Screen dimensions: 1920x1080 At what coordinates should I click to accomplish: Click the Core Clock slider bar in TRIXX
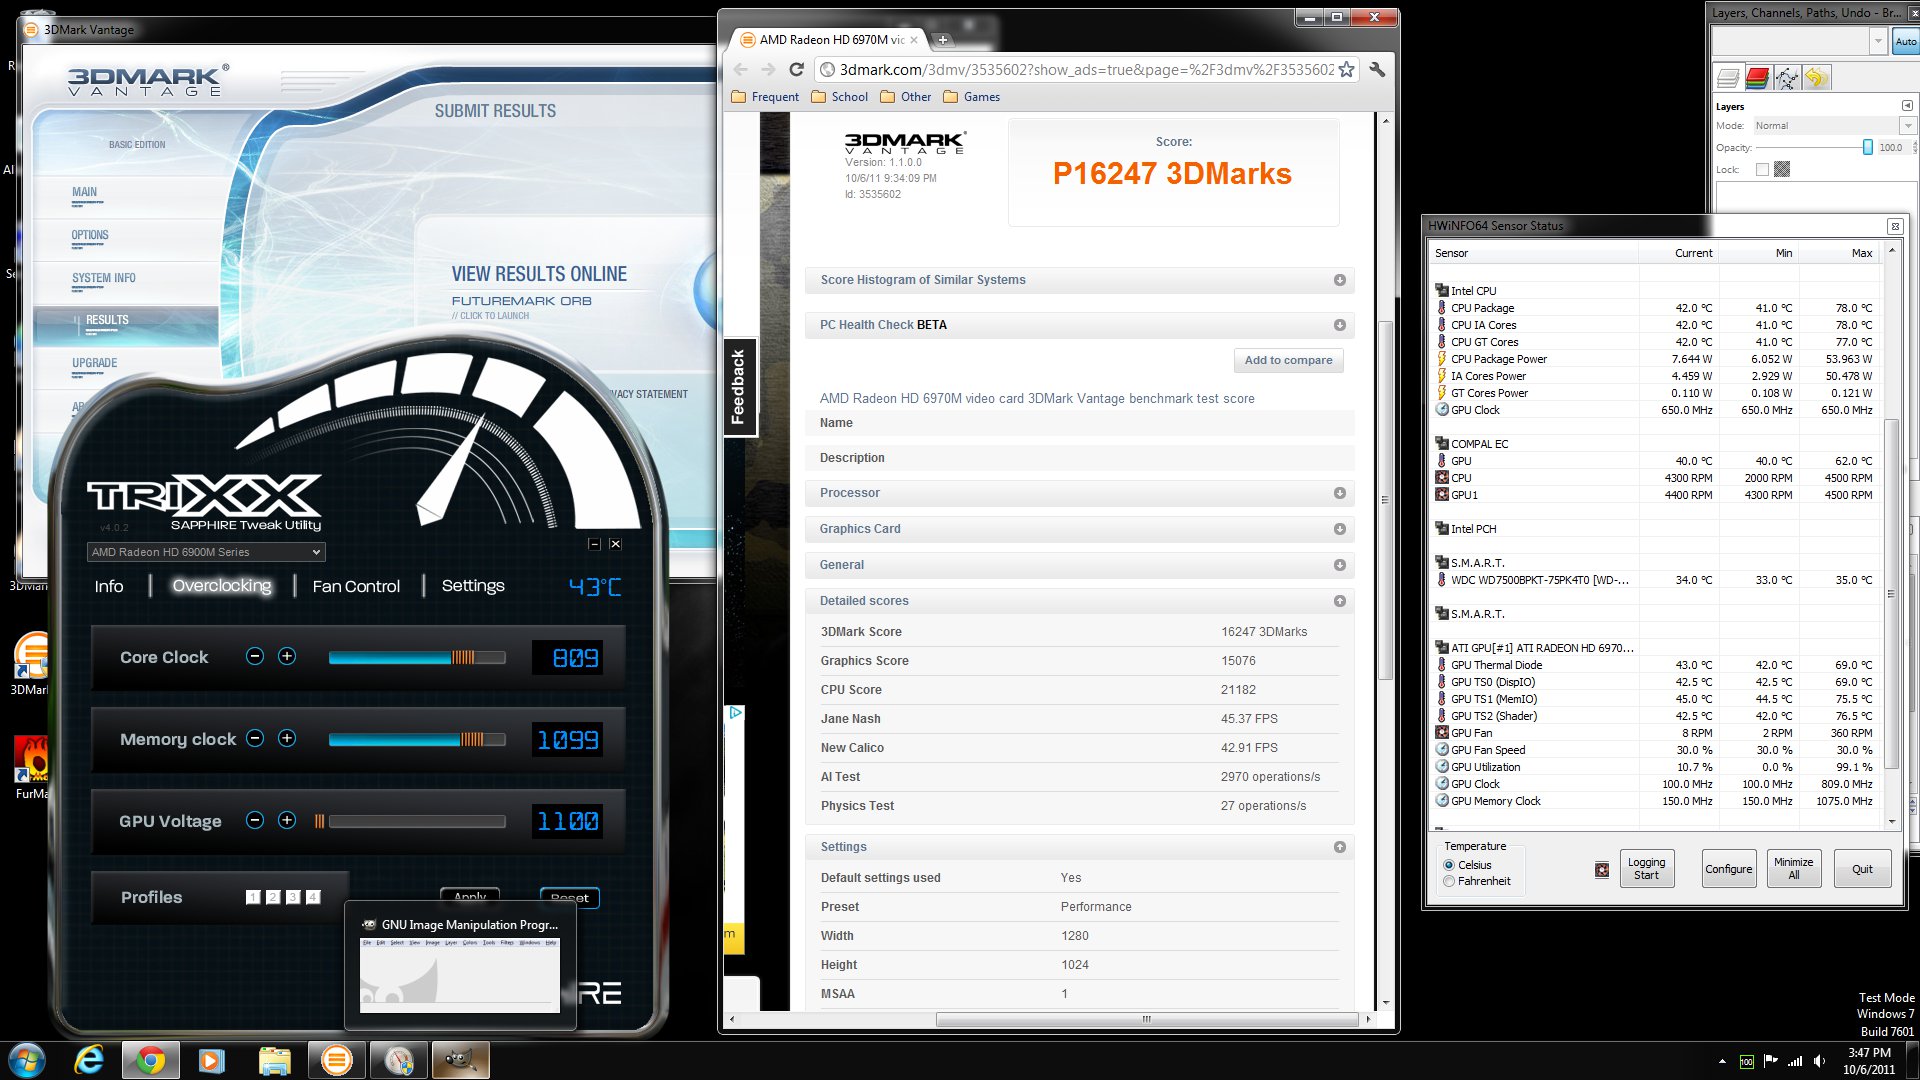tap(417, 657)
